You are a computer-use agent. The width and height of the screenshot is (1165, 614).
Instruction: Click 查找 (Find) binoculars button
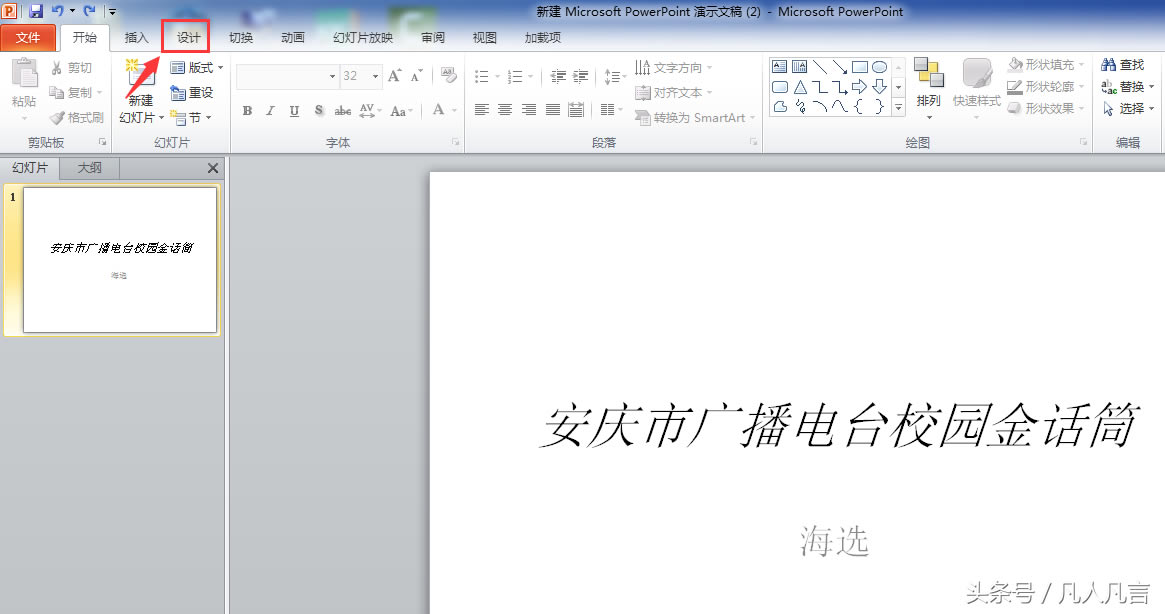pyautogui.click(x=1123, y=65)
